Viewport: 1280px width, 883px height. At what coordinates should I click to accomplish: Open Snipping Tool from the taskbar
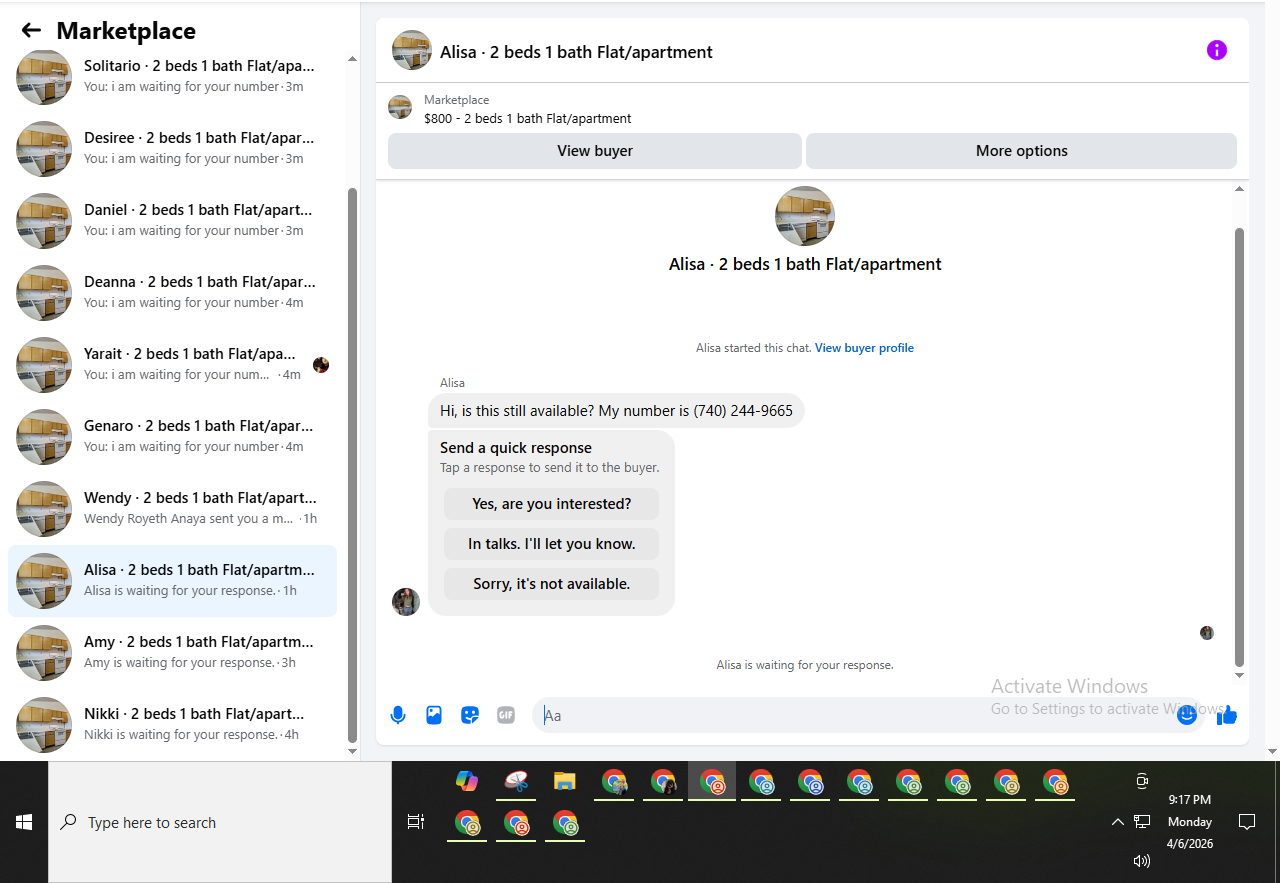515,781
